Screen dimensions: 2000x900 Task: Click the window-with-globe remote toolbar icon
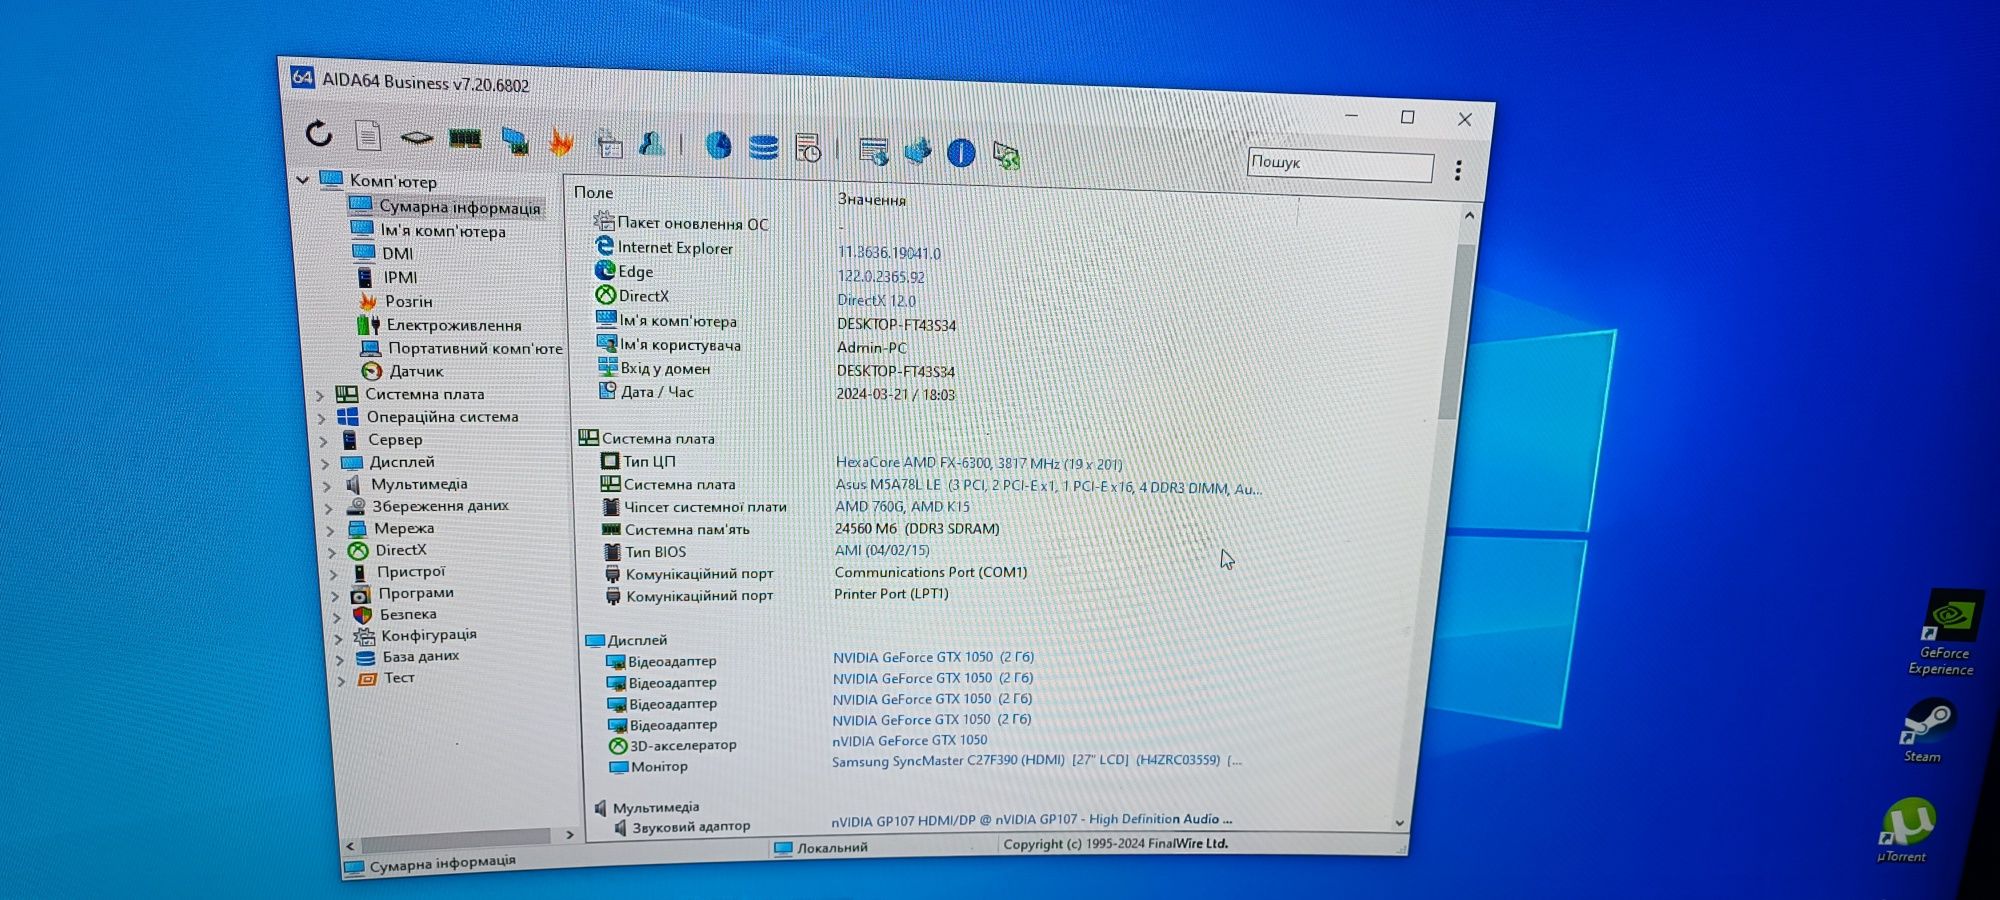873,151
